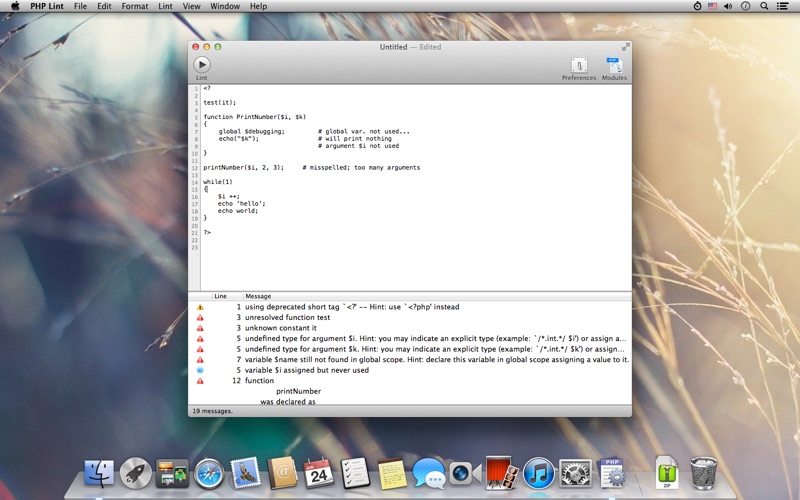The image size is (800, 500).
Task: Click the PHP Lint dock icon
Action: [x=612, y=473]
